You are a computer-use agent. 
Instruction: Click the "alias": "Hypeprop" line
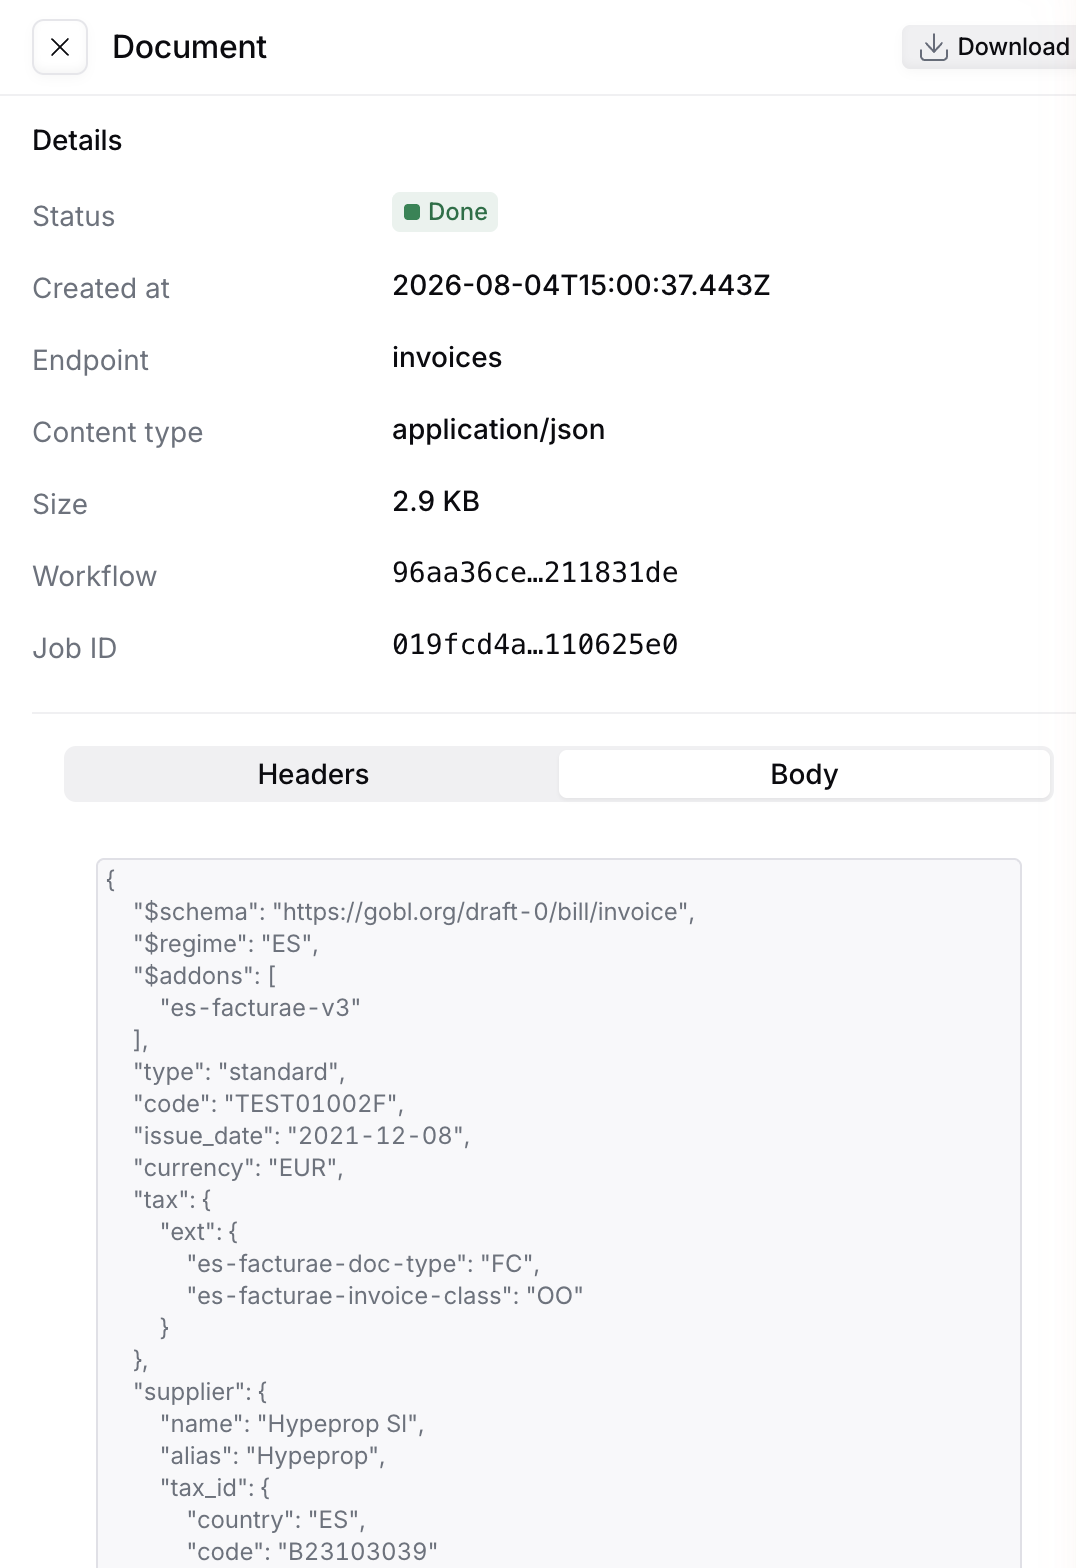pos(273,1456)
